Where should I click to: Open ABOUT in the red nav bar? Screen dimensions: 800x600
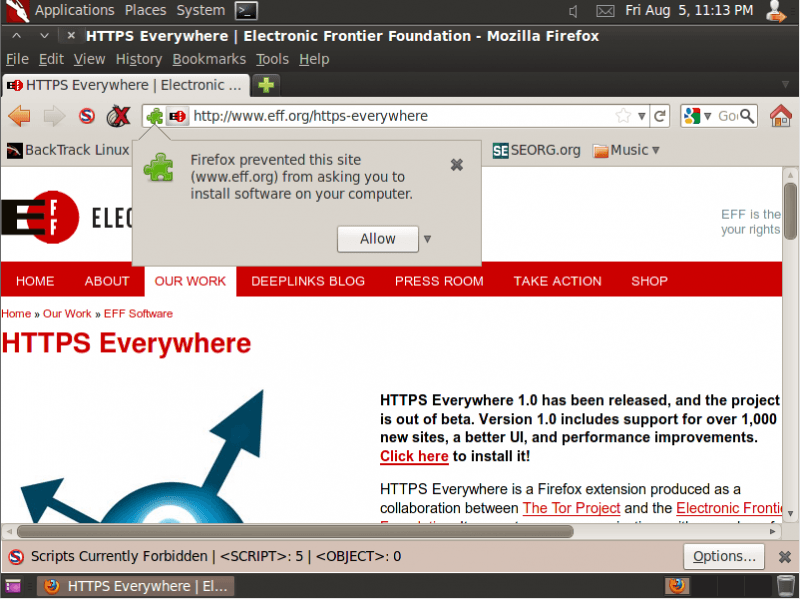(x=107, y=281)
